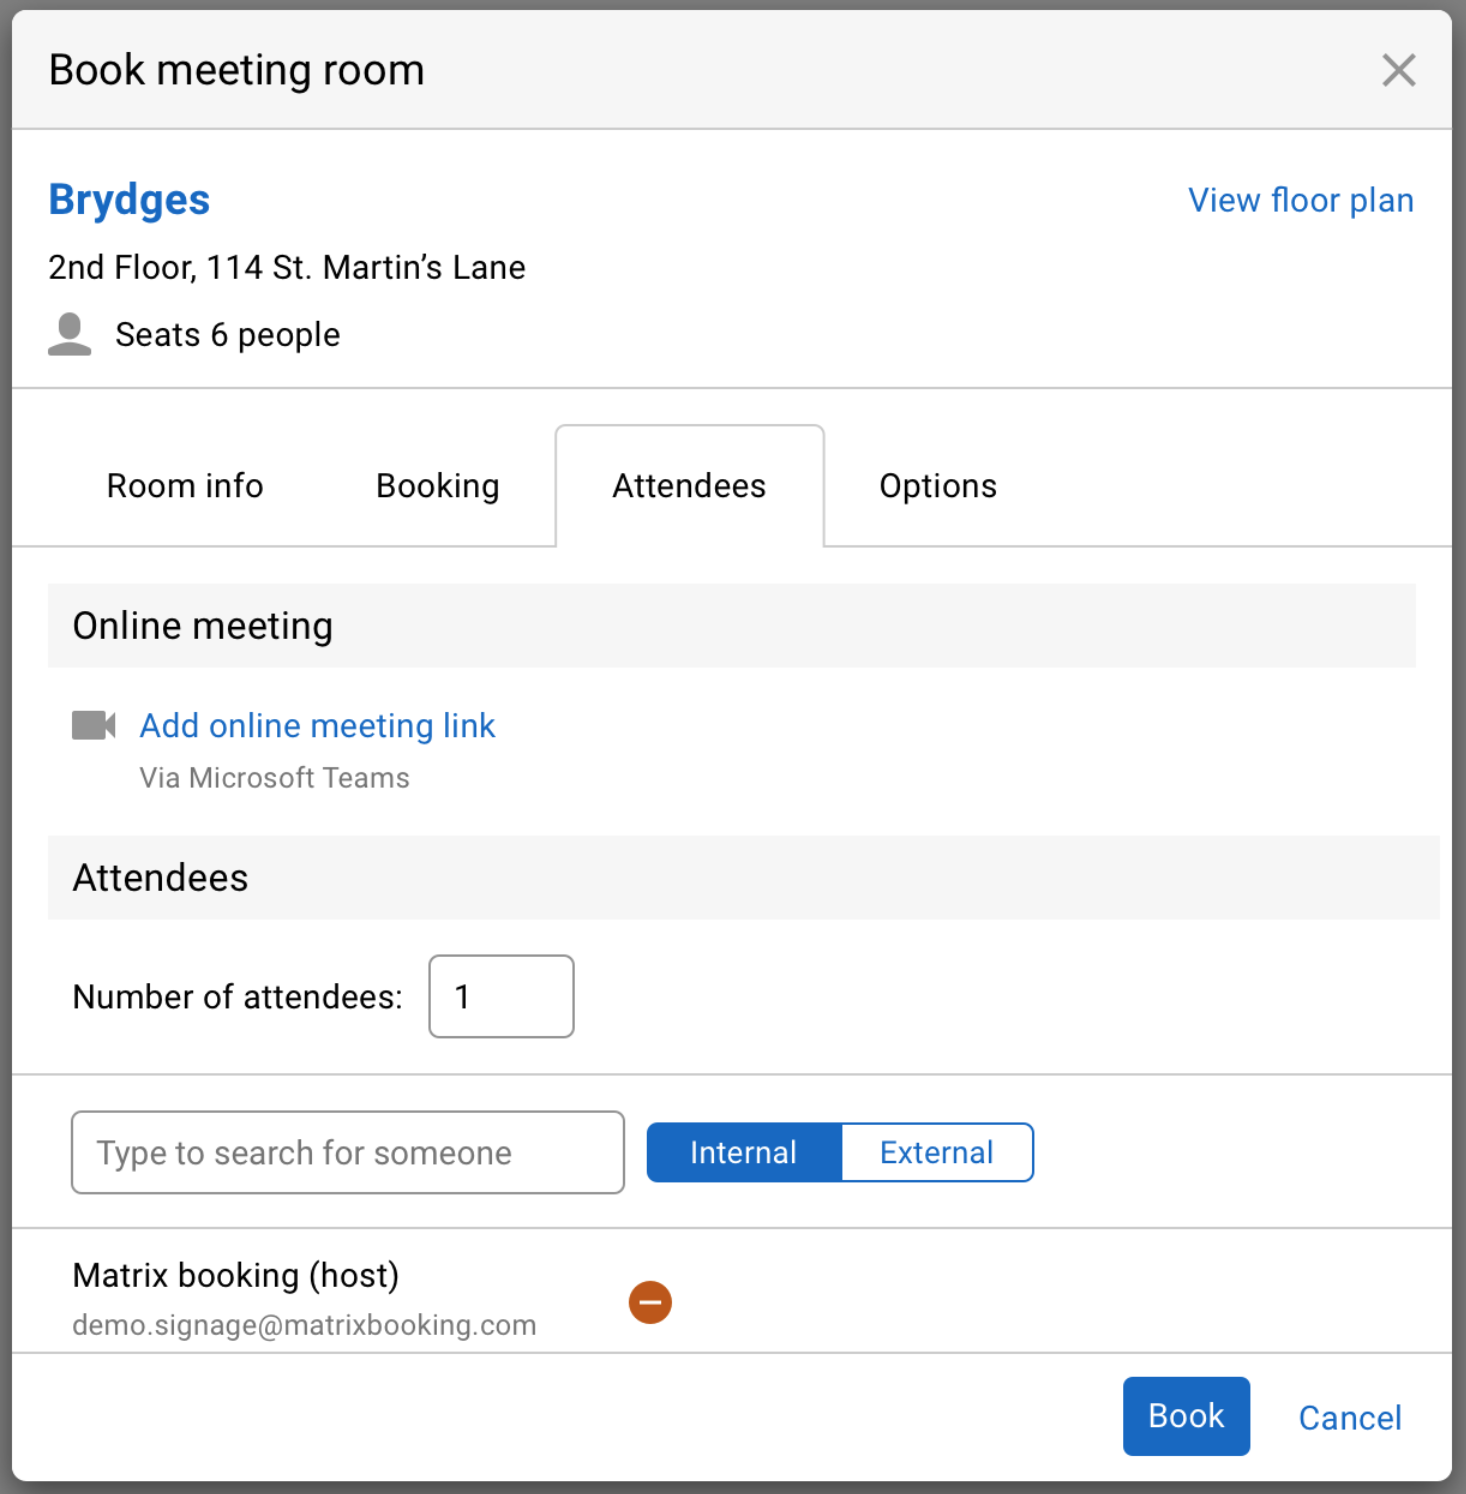Select the Attendees tab
The image size is (1466, 1494).
pyautogui.click(x=689, y=486)
